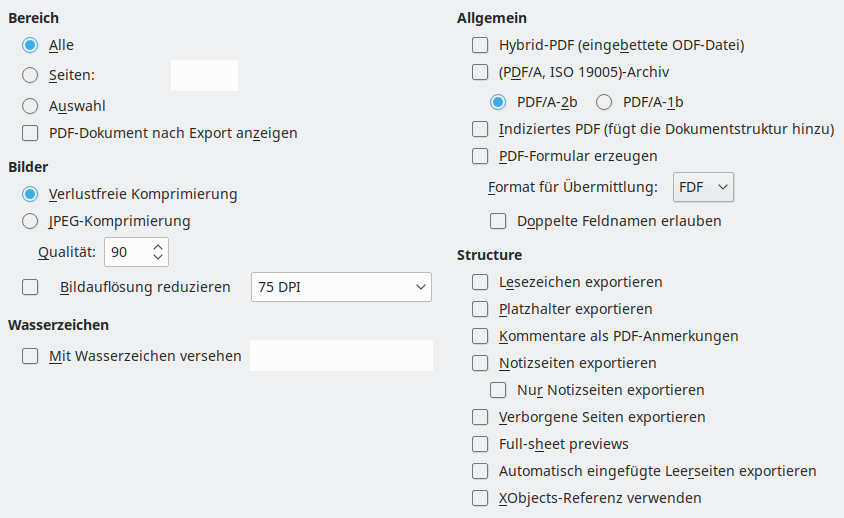Tick Automatisch eingefügte Leerseiten exportieren
This screenshot has height=518, width=844.
click(x=480, y=471)
